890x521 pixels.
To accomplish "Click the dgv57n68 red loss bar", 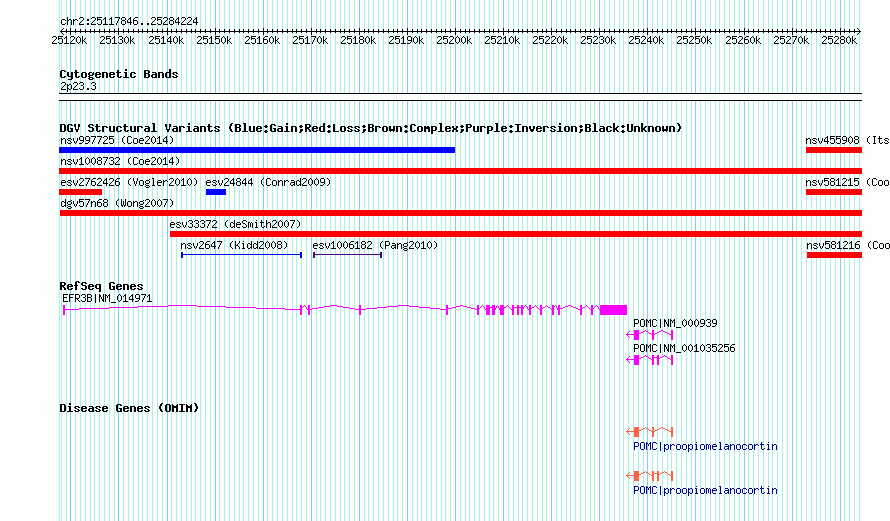I will (x=460, y=213).
